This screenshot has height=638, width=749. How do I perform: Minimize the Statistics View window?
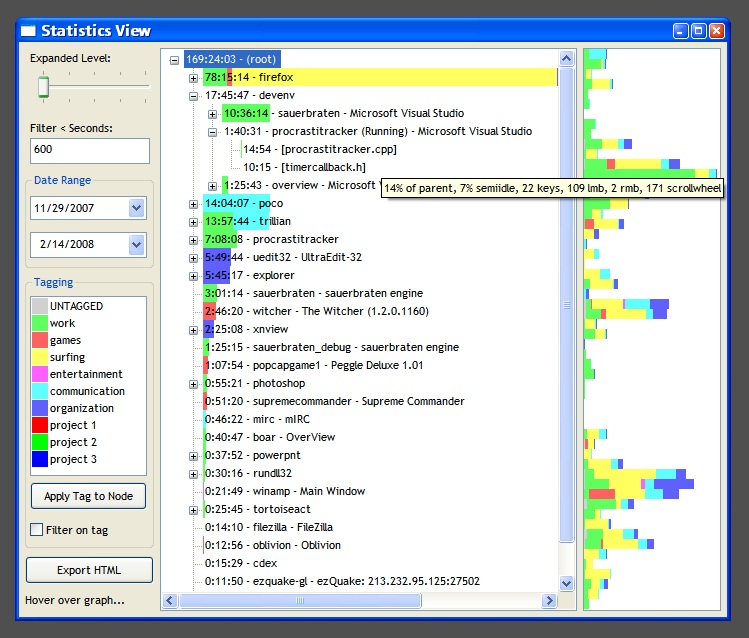pyautogui.click(x=680, y=31)
